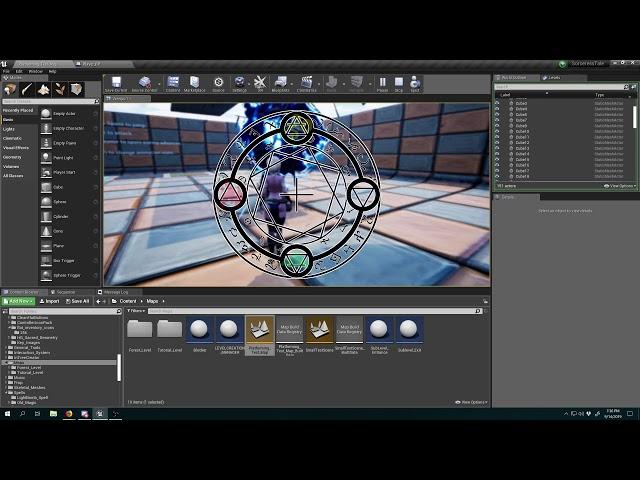Stop the play session
The image size is (640, 480).
click(399, 83)
